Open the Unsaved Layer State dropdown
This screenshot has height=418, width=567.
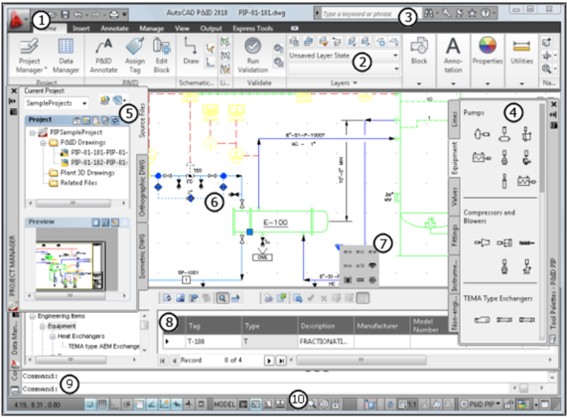[x=344, y=55]
